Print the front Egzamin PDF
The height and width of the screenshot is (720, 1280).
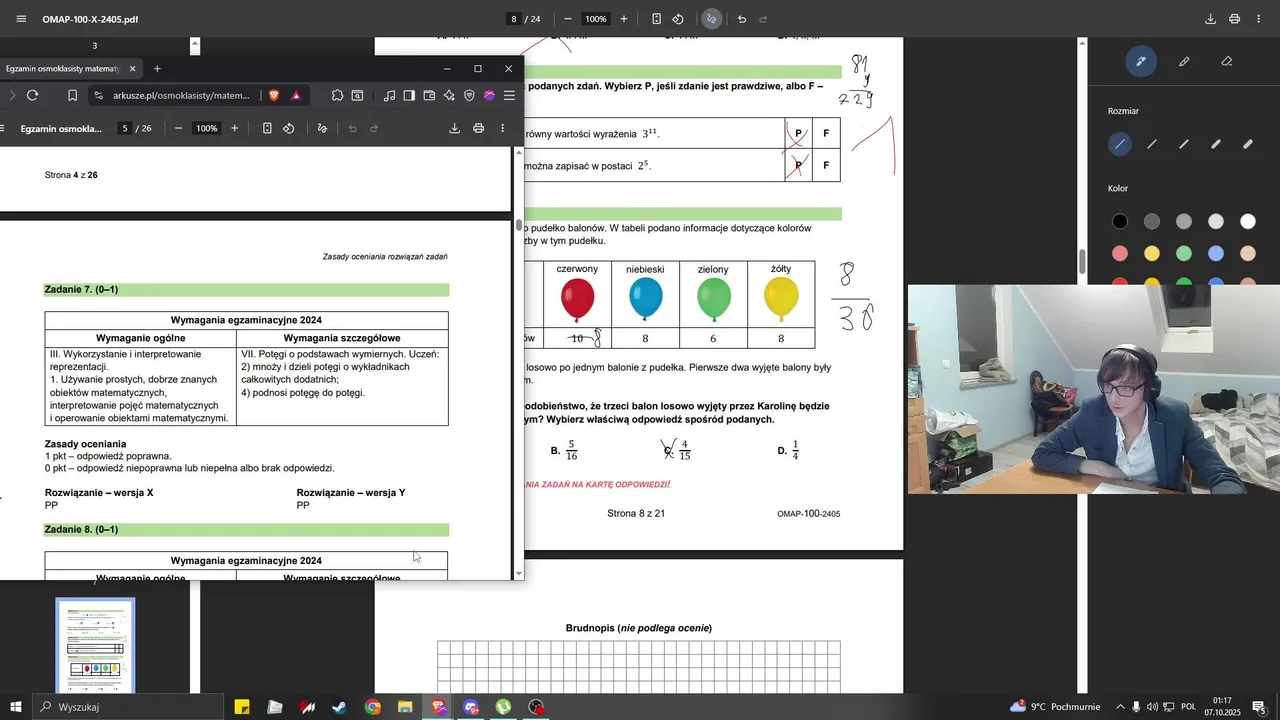(x=478, y=128)
